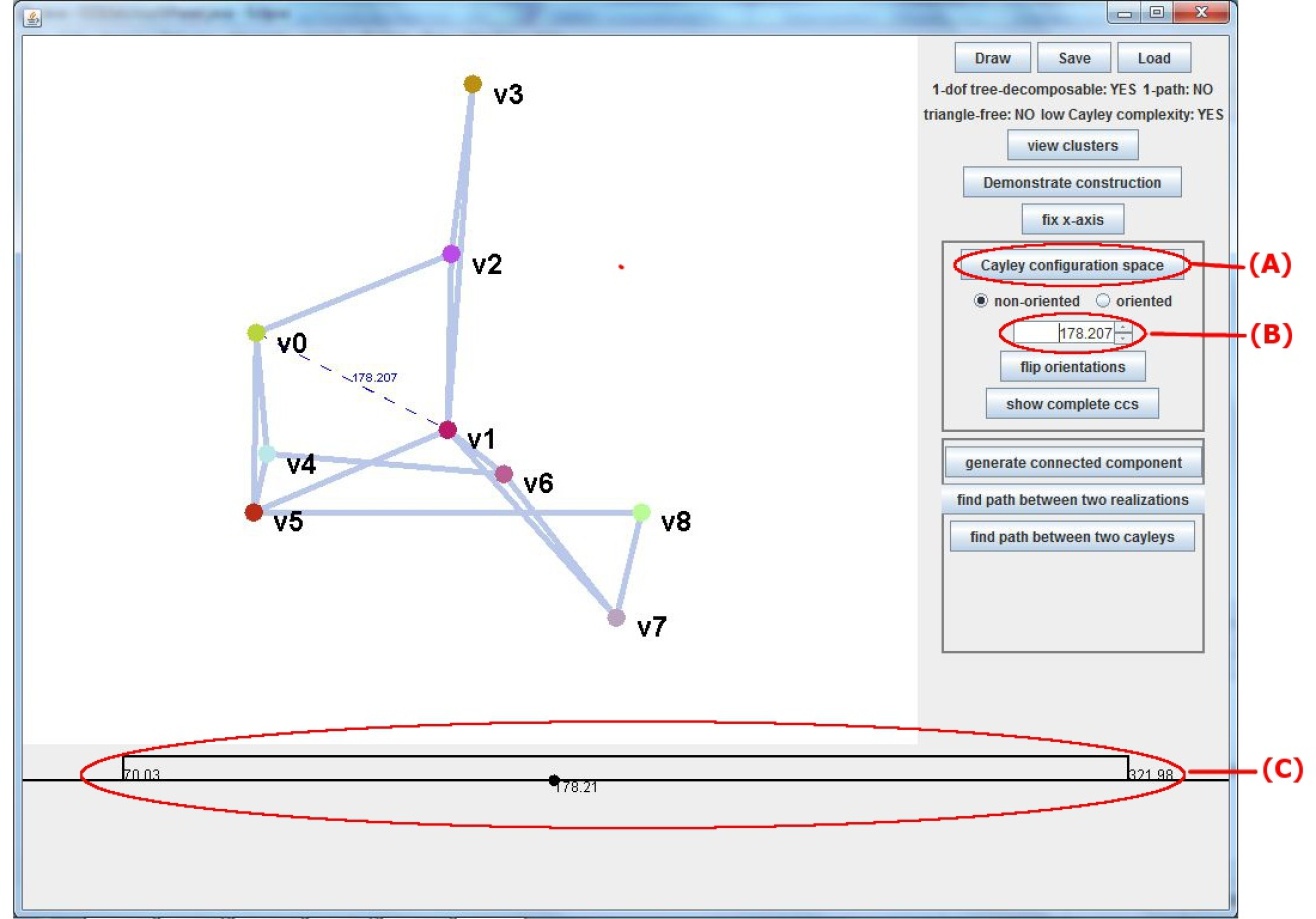Image resolution: width=1316 pixels, height=919 pixels.
Task: Select vertex v3 node
Action: (474, 84)
